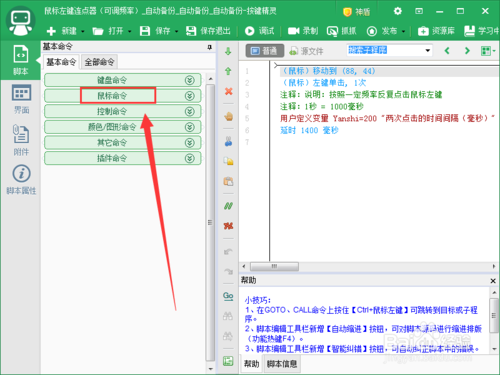Uncomment lines with red slashes icon
Viewport: 500px width, 375px height.
tap(228, 226)
